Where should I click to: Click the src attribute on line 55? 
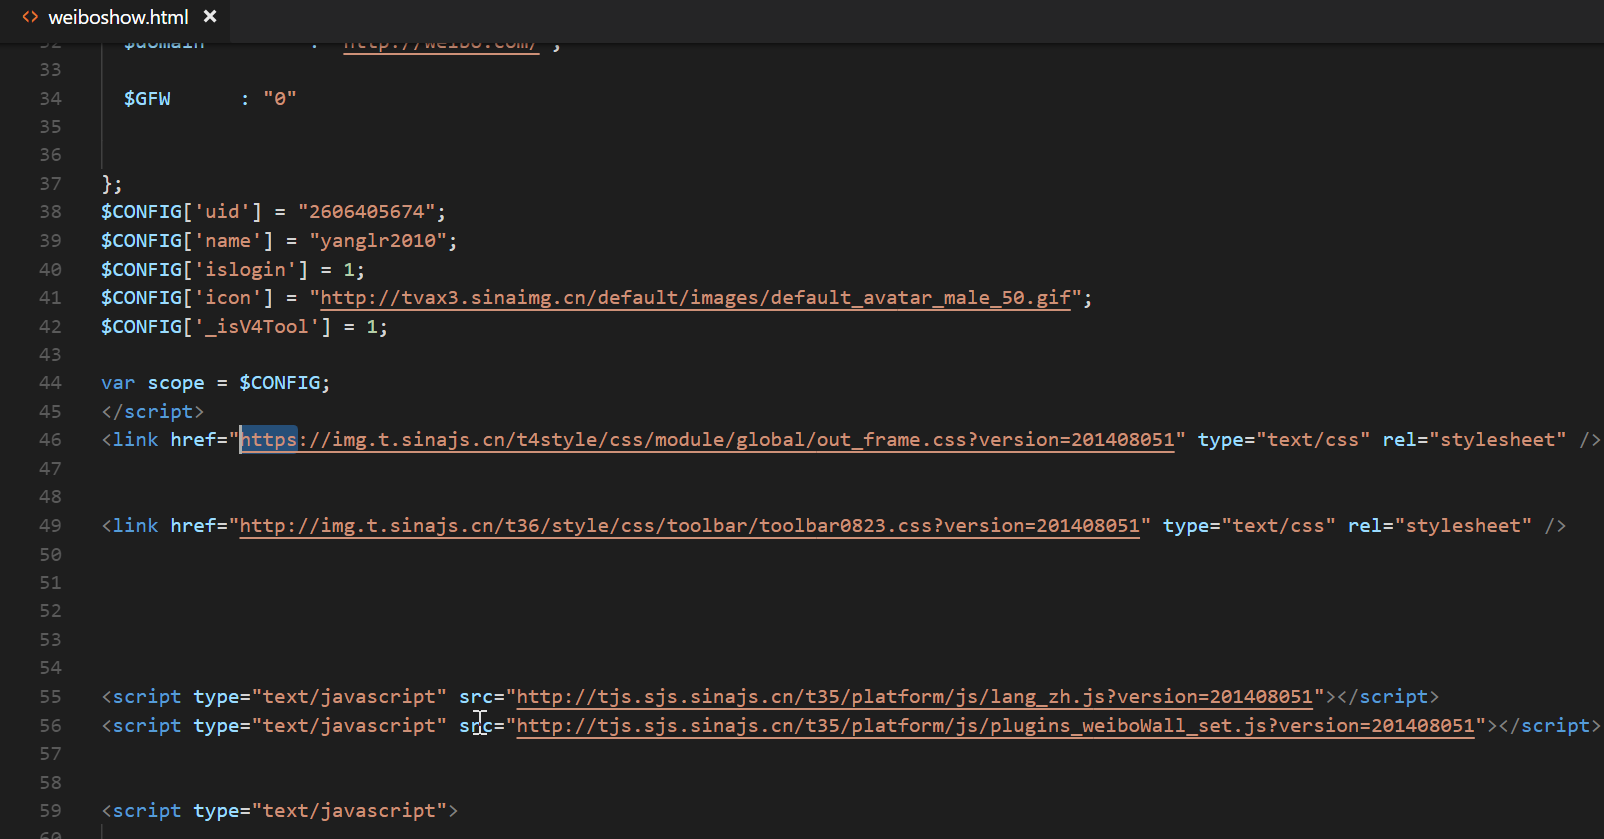pyautogui.click(x=476, y=697)
